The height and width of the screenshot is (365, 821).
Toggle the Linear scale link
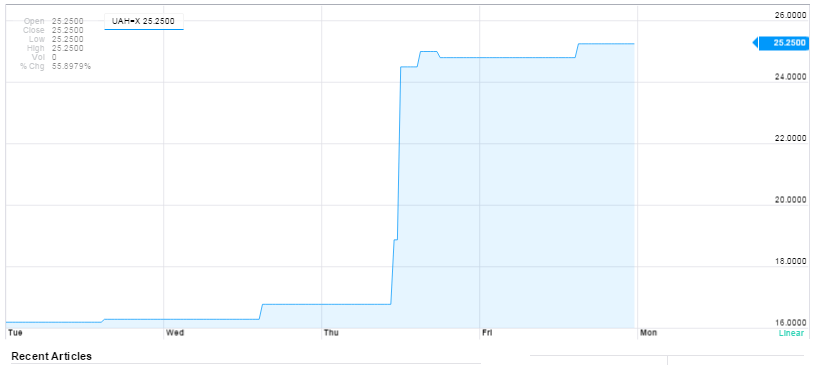click(x=791, y=333)
